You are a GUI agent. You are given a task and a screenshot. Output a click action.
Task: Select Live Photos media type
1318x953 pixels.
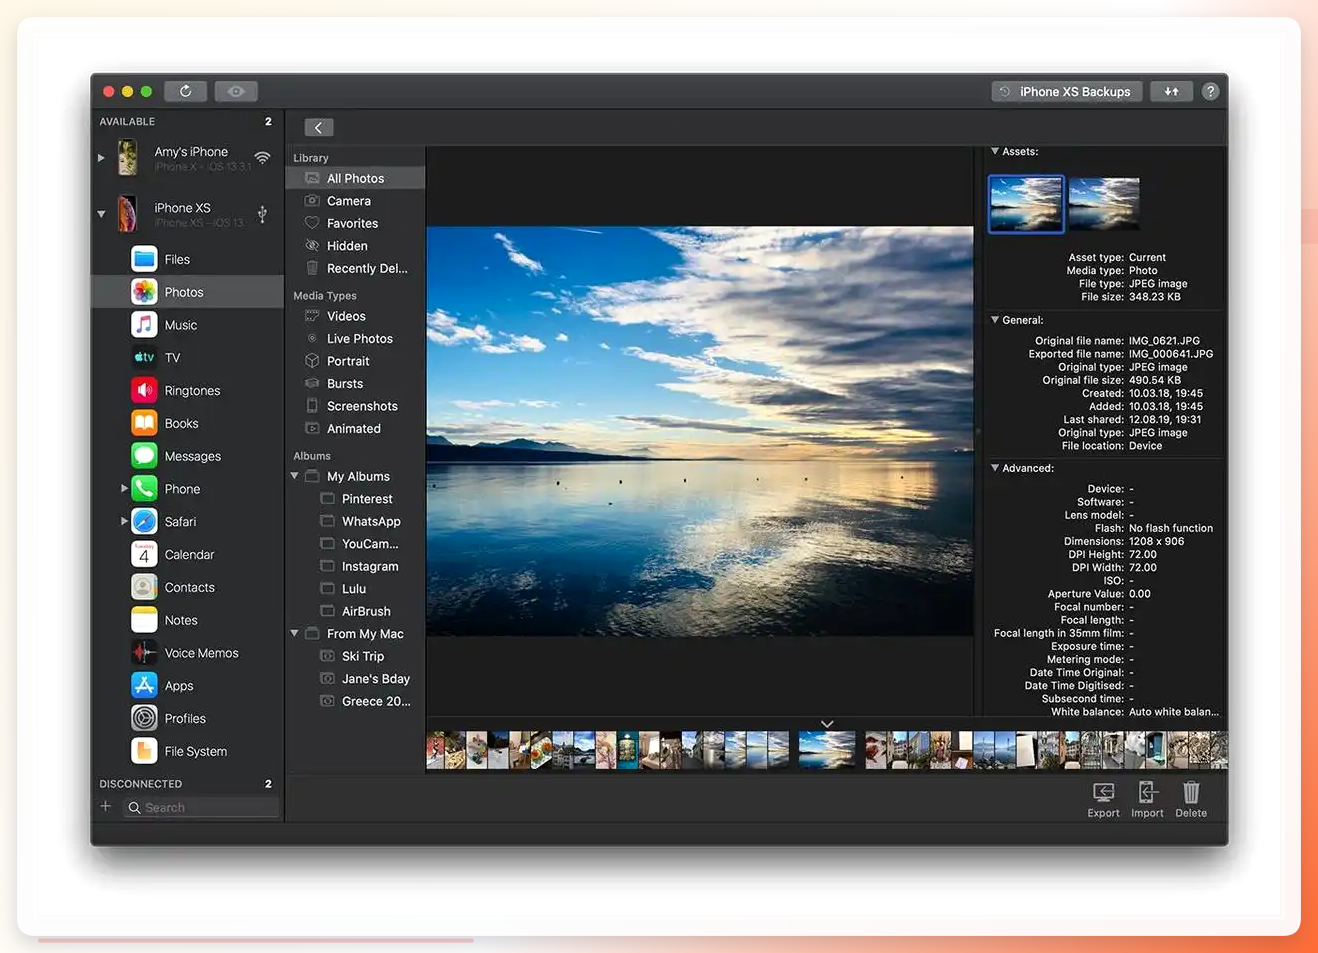pyautogui.click(x=355, y=338)
